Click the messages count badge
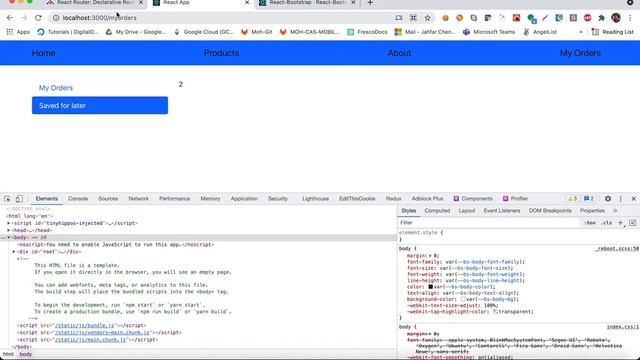 (589, 199)
